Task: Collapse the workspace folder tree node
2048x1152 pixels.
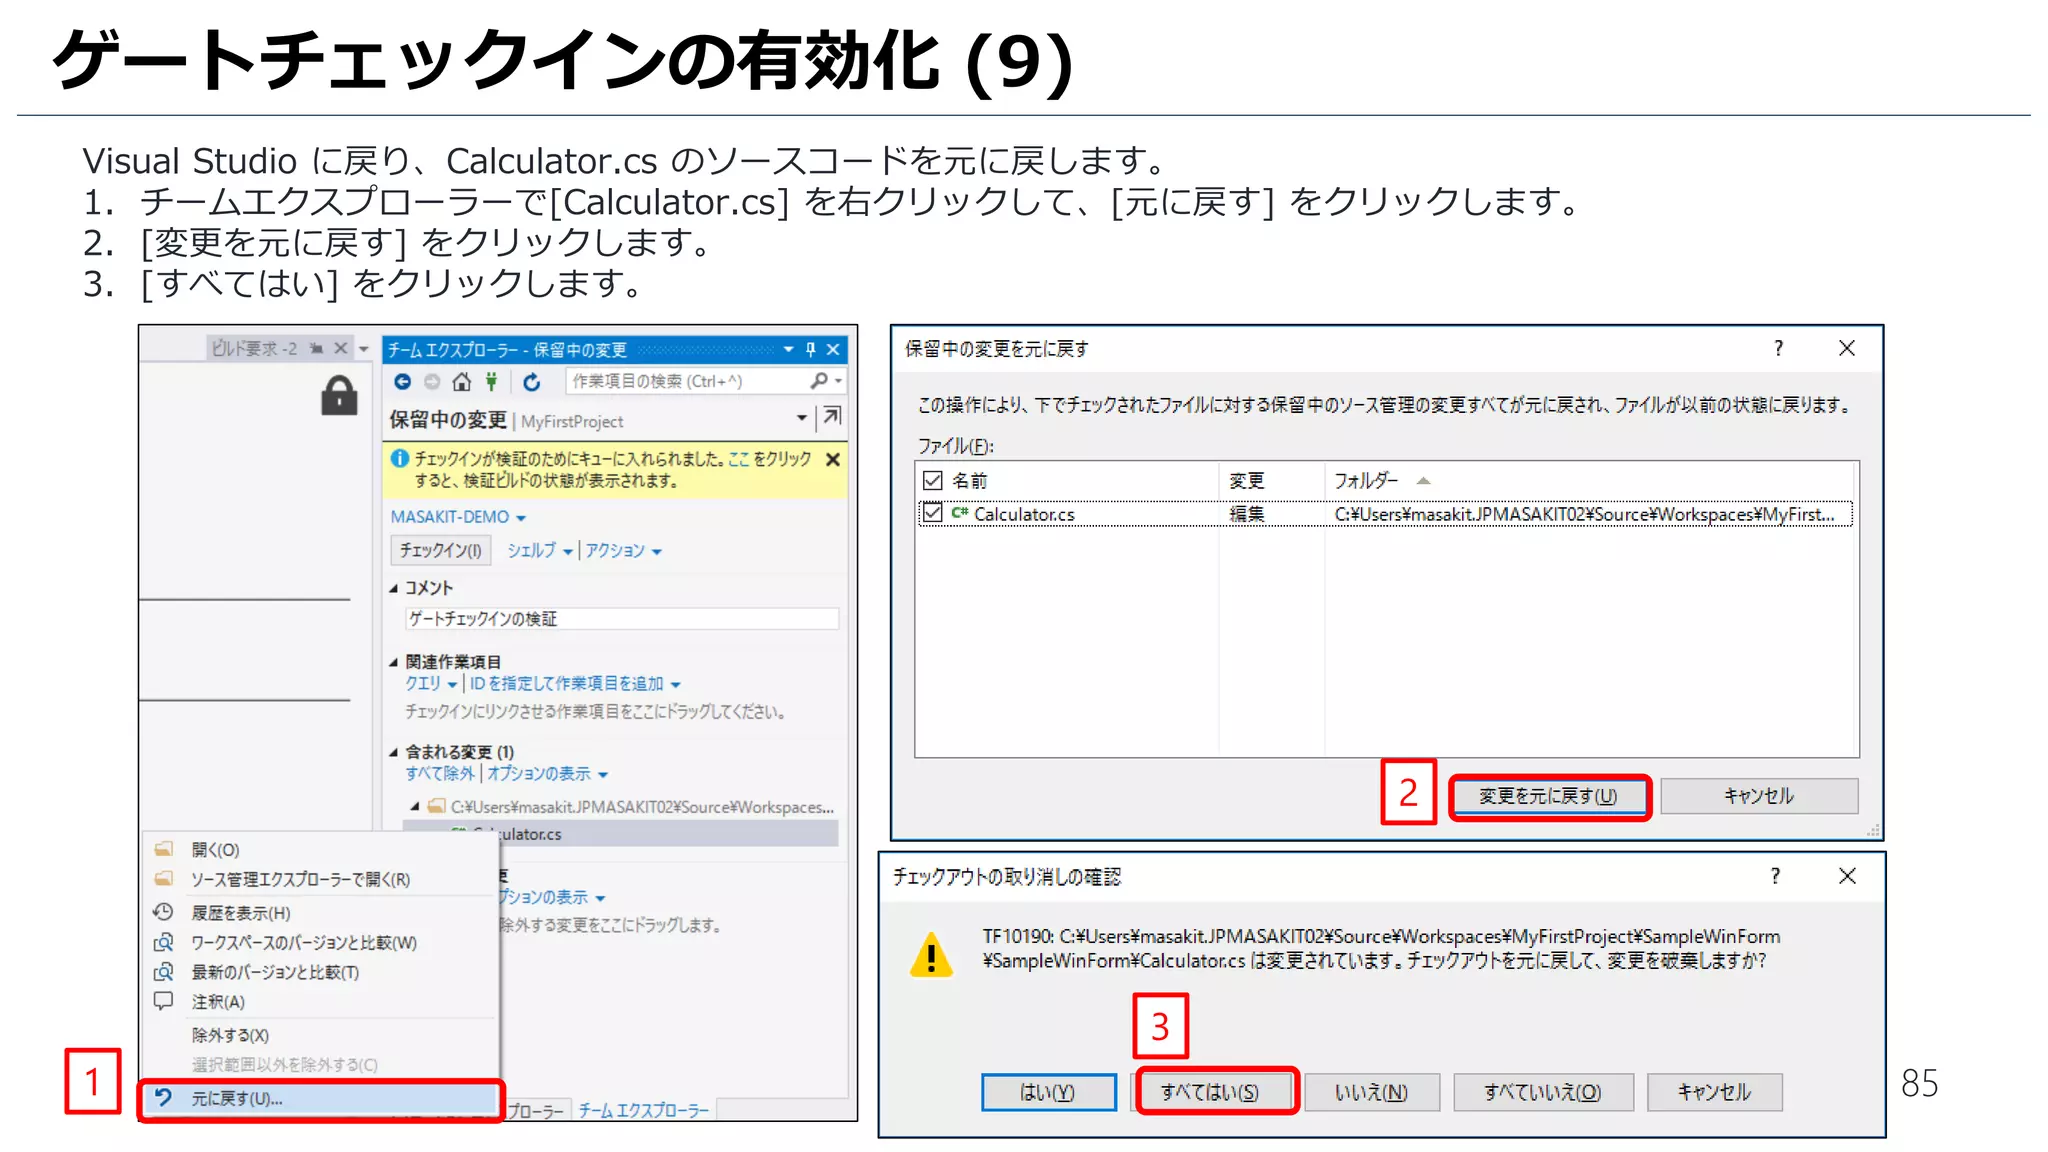Action: 415,806
